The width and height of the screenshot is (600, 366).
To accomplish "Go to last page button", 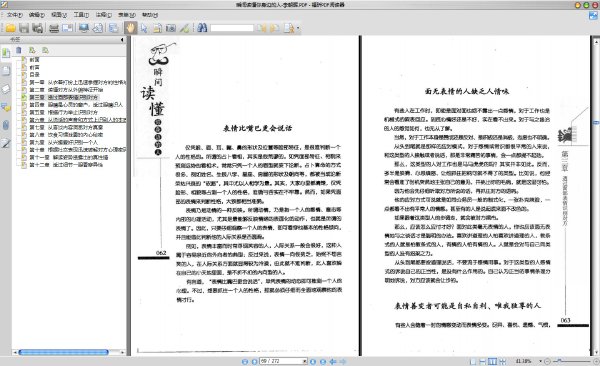I will (323, 361).
